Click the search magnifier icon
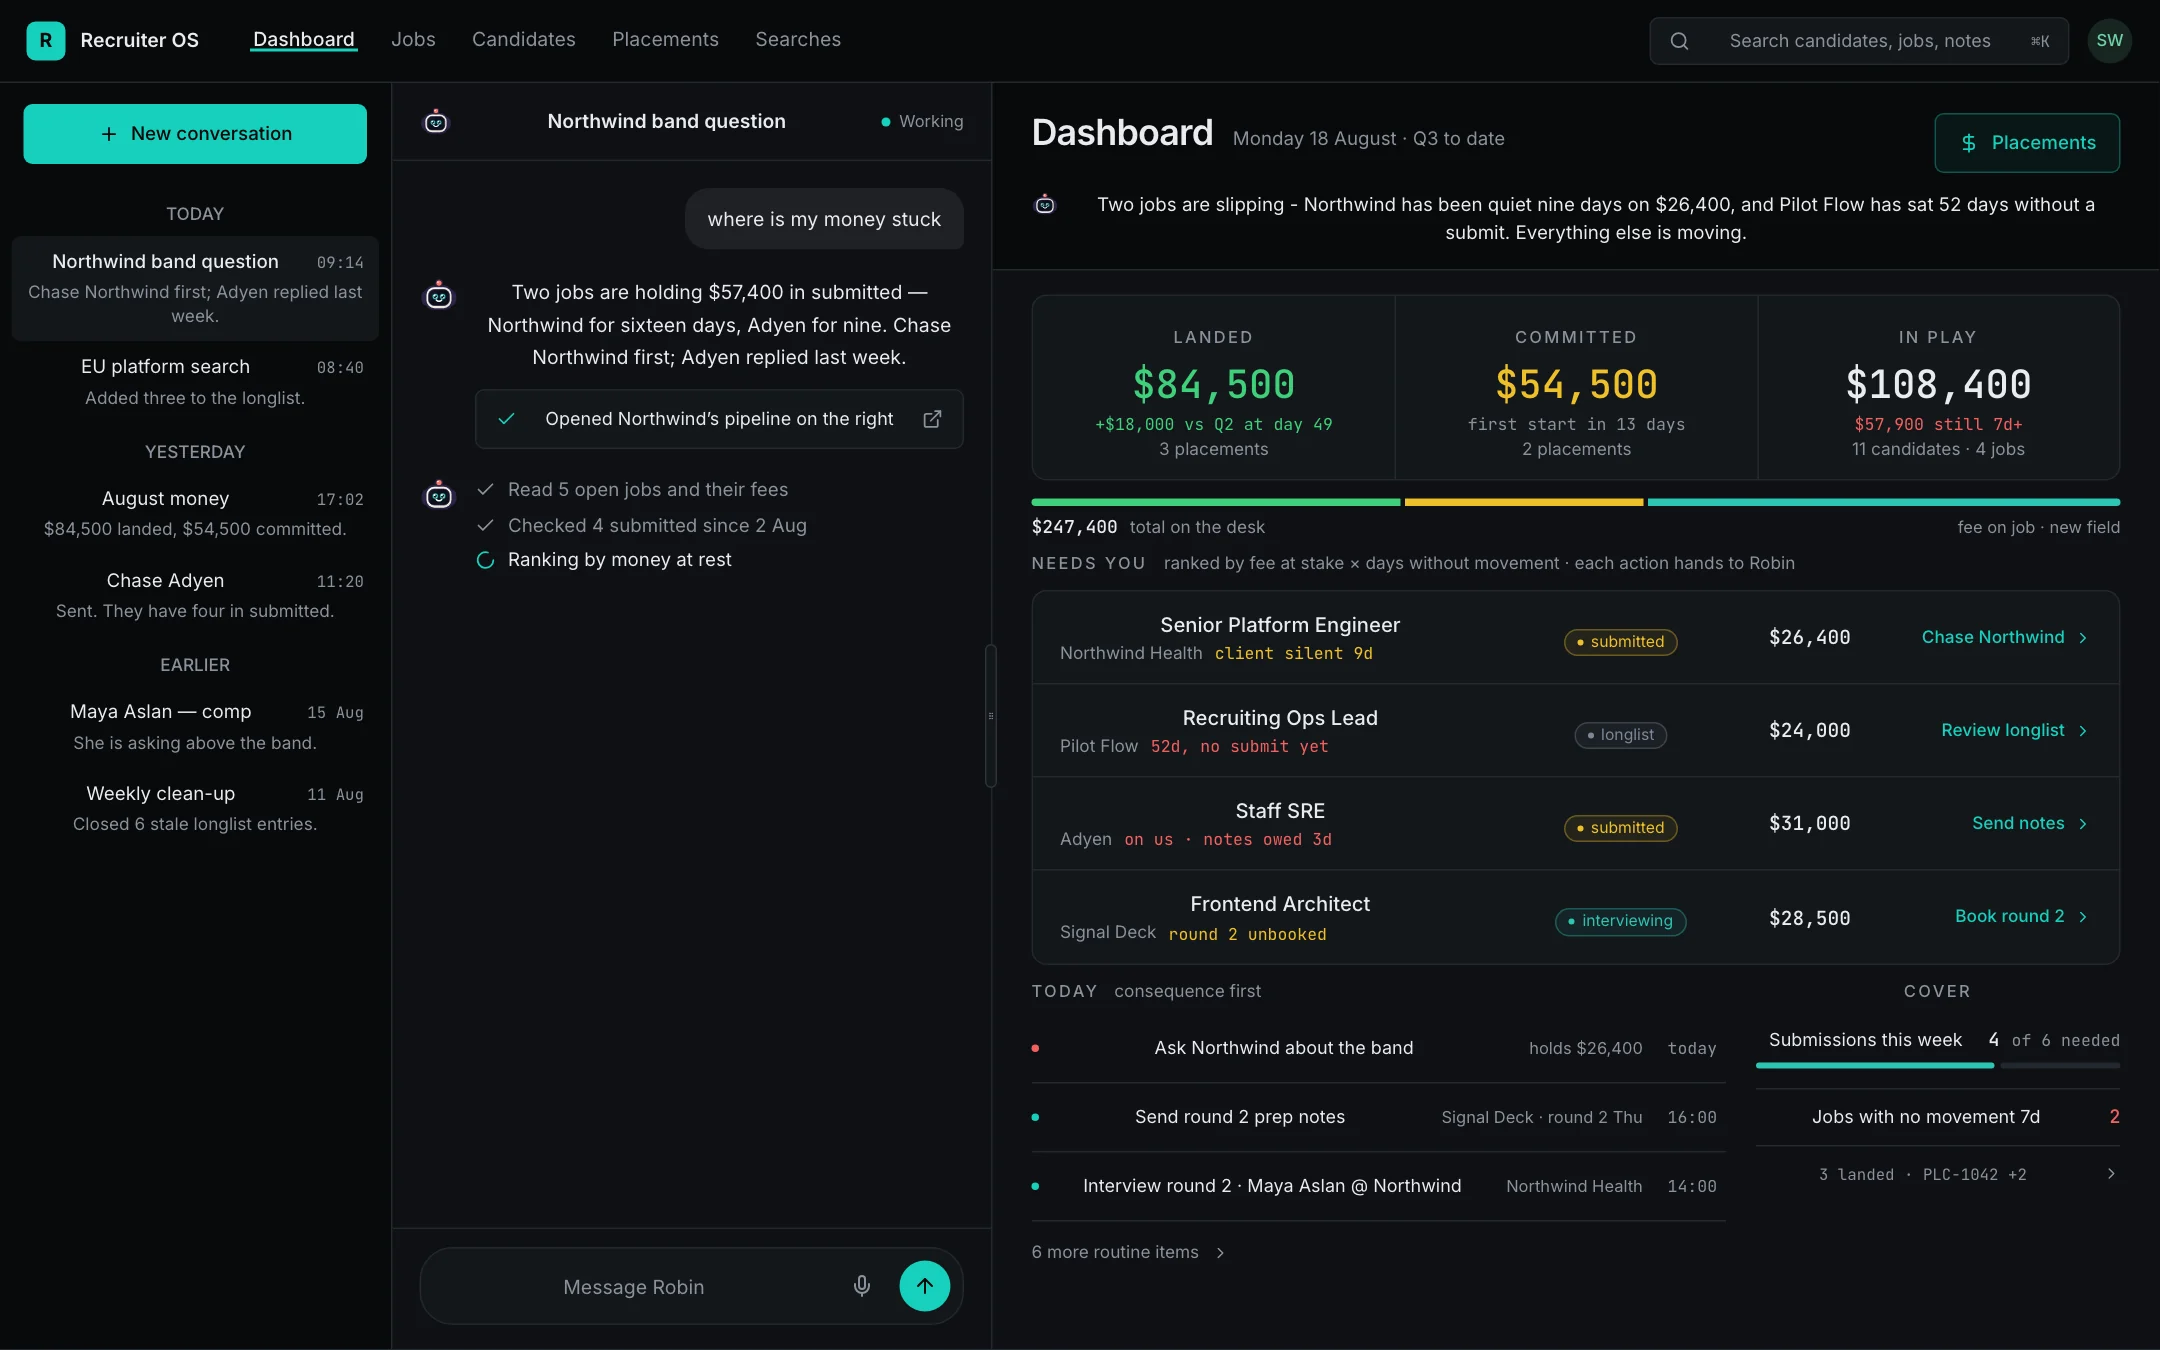Viewport: 2160px width, 1350px height. tap(1679, 41)
